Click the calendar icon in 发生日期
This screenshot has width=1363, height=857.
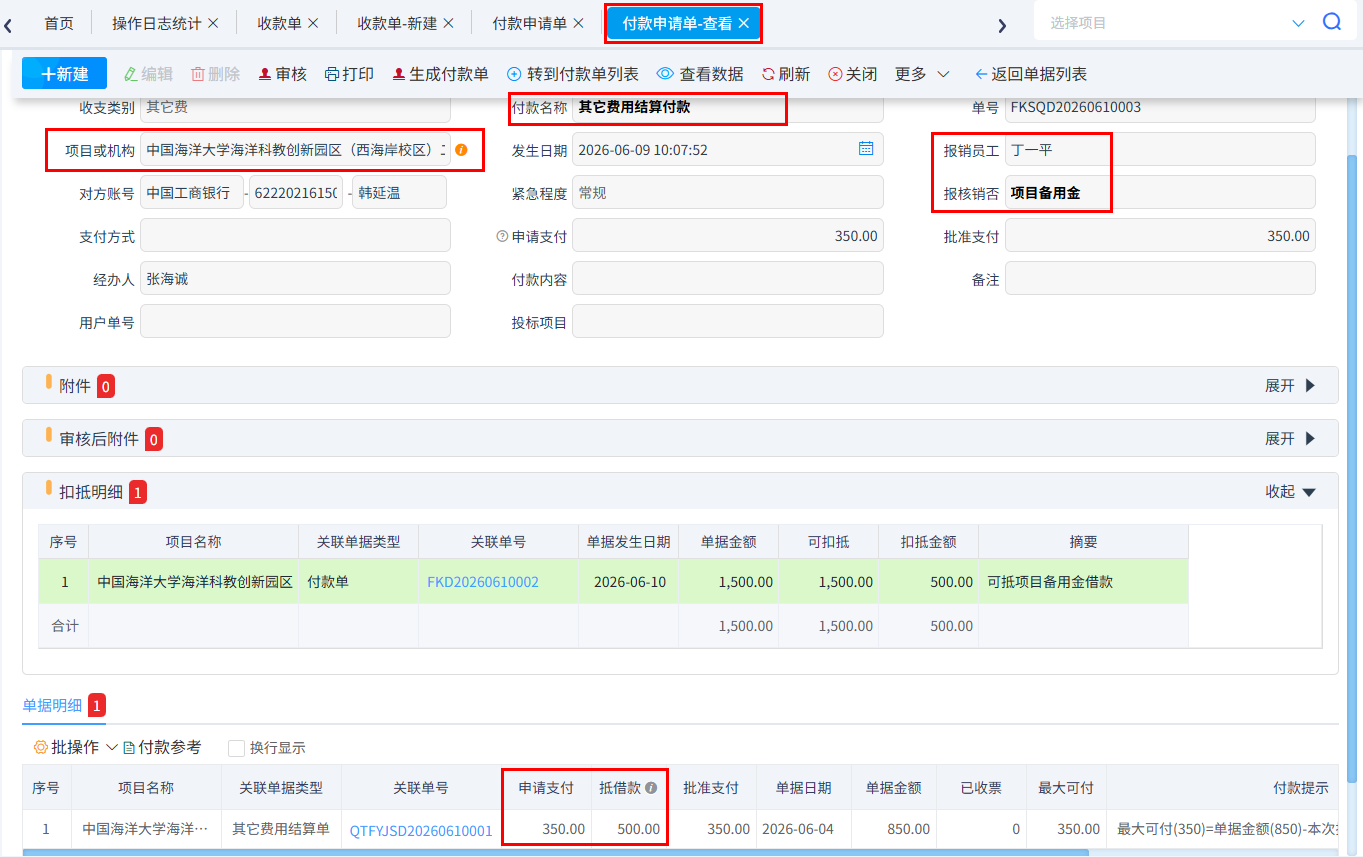point(866,149)
